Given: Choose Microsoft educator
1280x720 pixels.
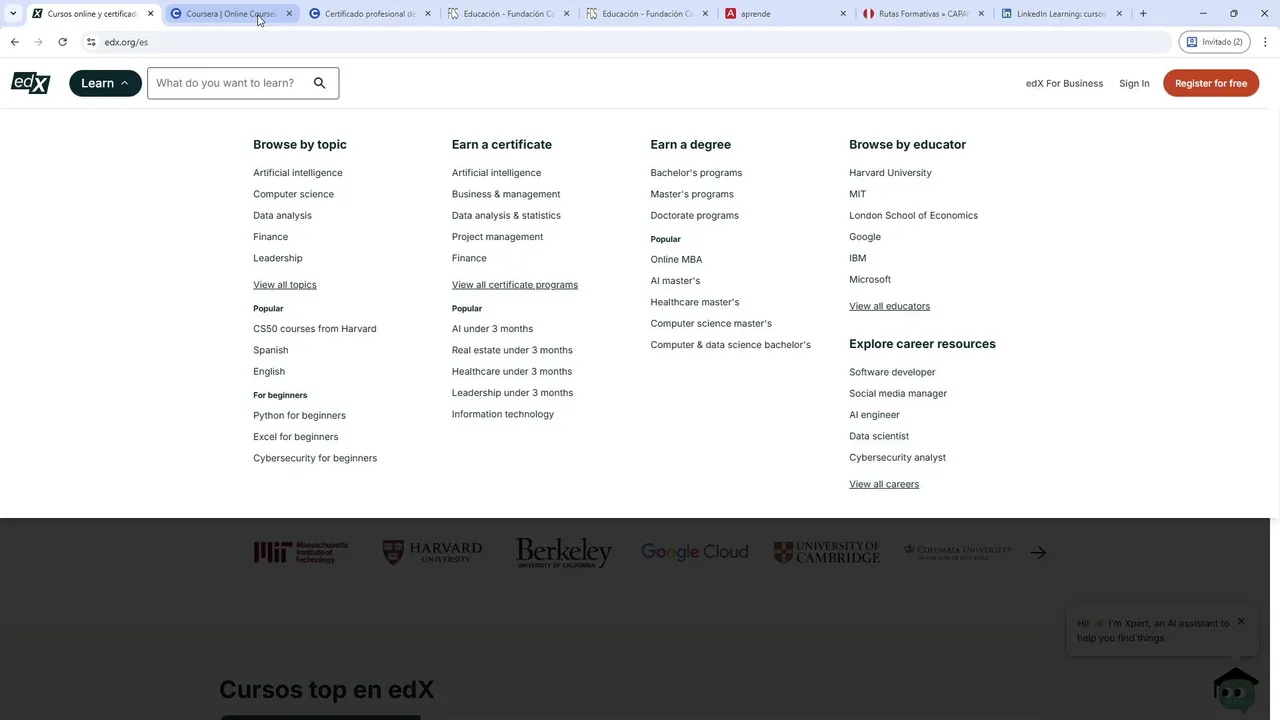Looking at the screenshot, I should (870, 280).
